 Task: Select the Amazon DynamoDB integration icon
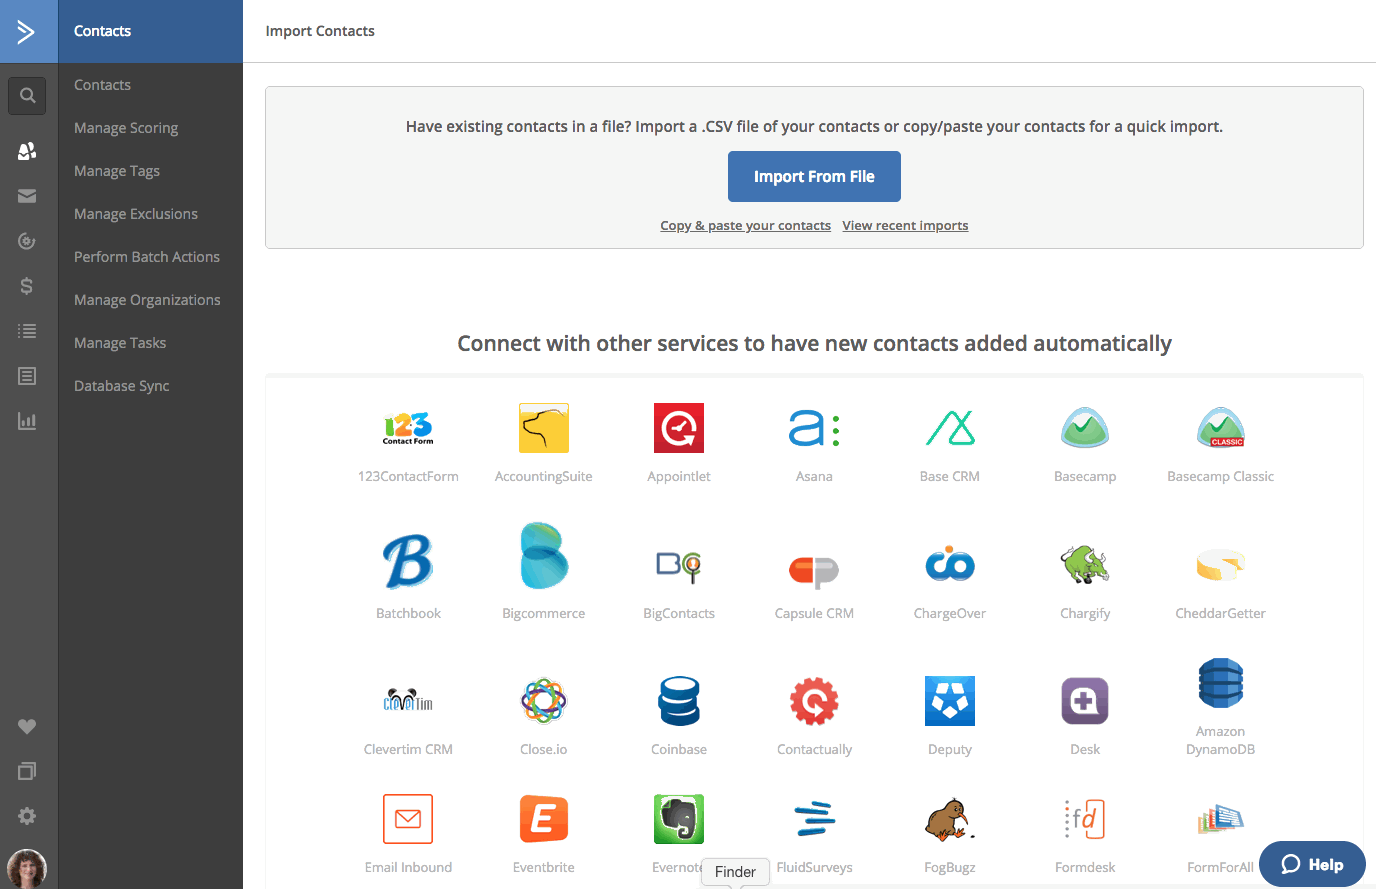click(x=1220, y=684)
